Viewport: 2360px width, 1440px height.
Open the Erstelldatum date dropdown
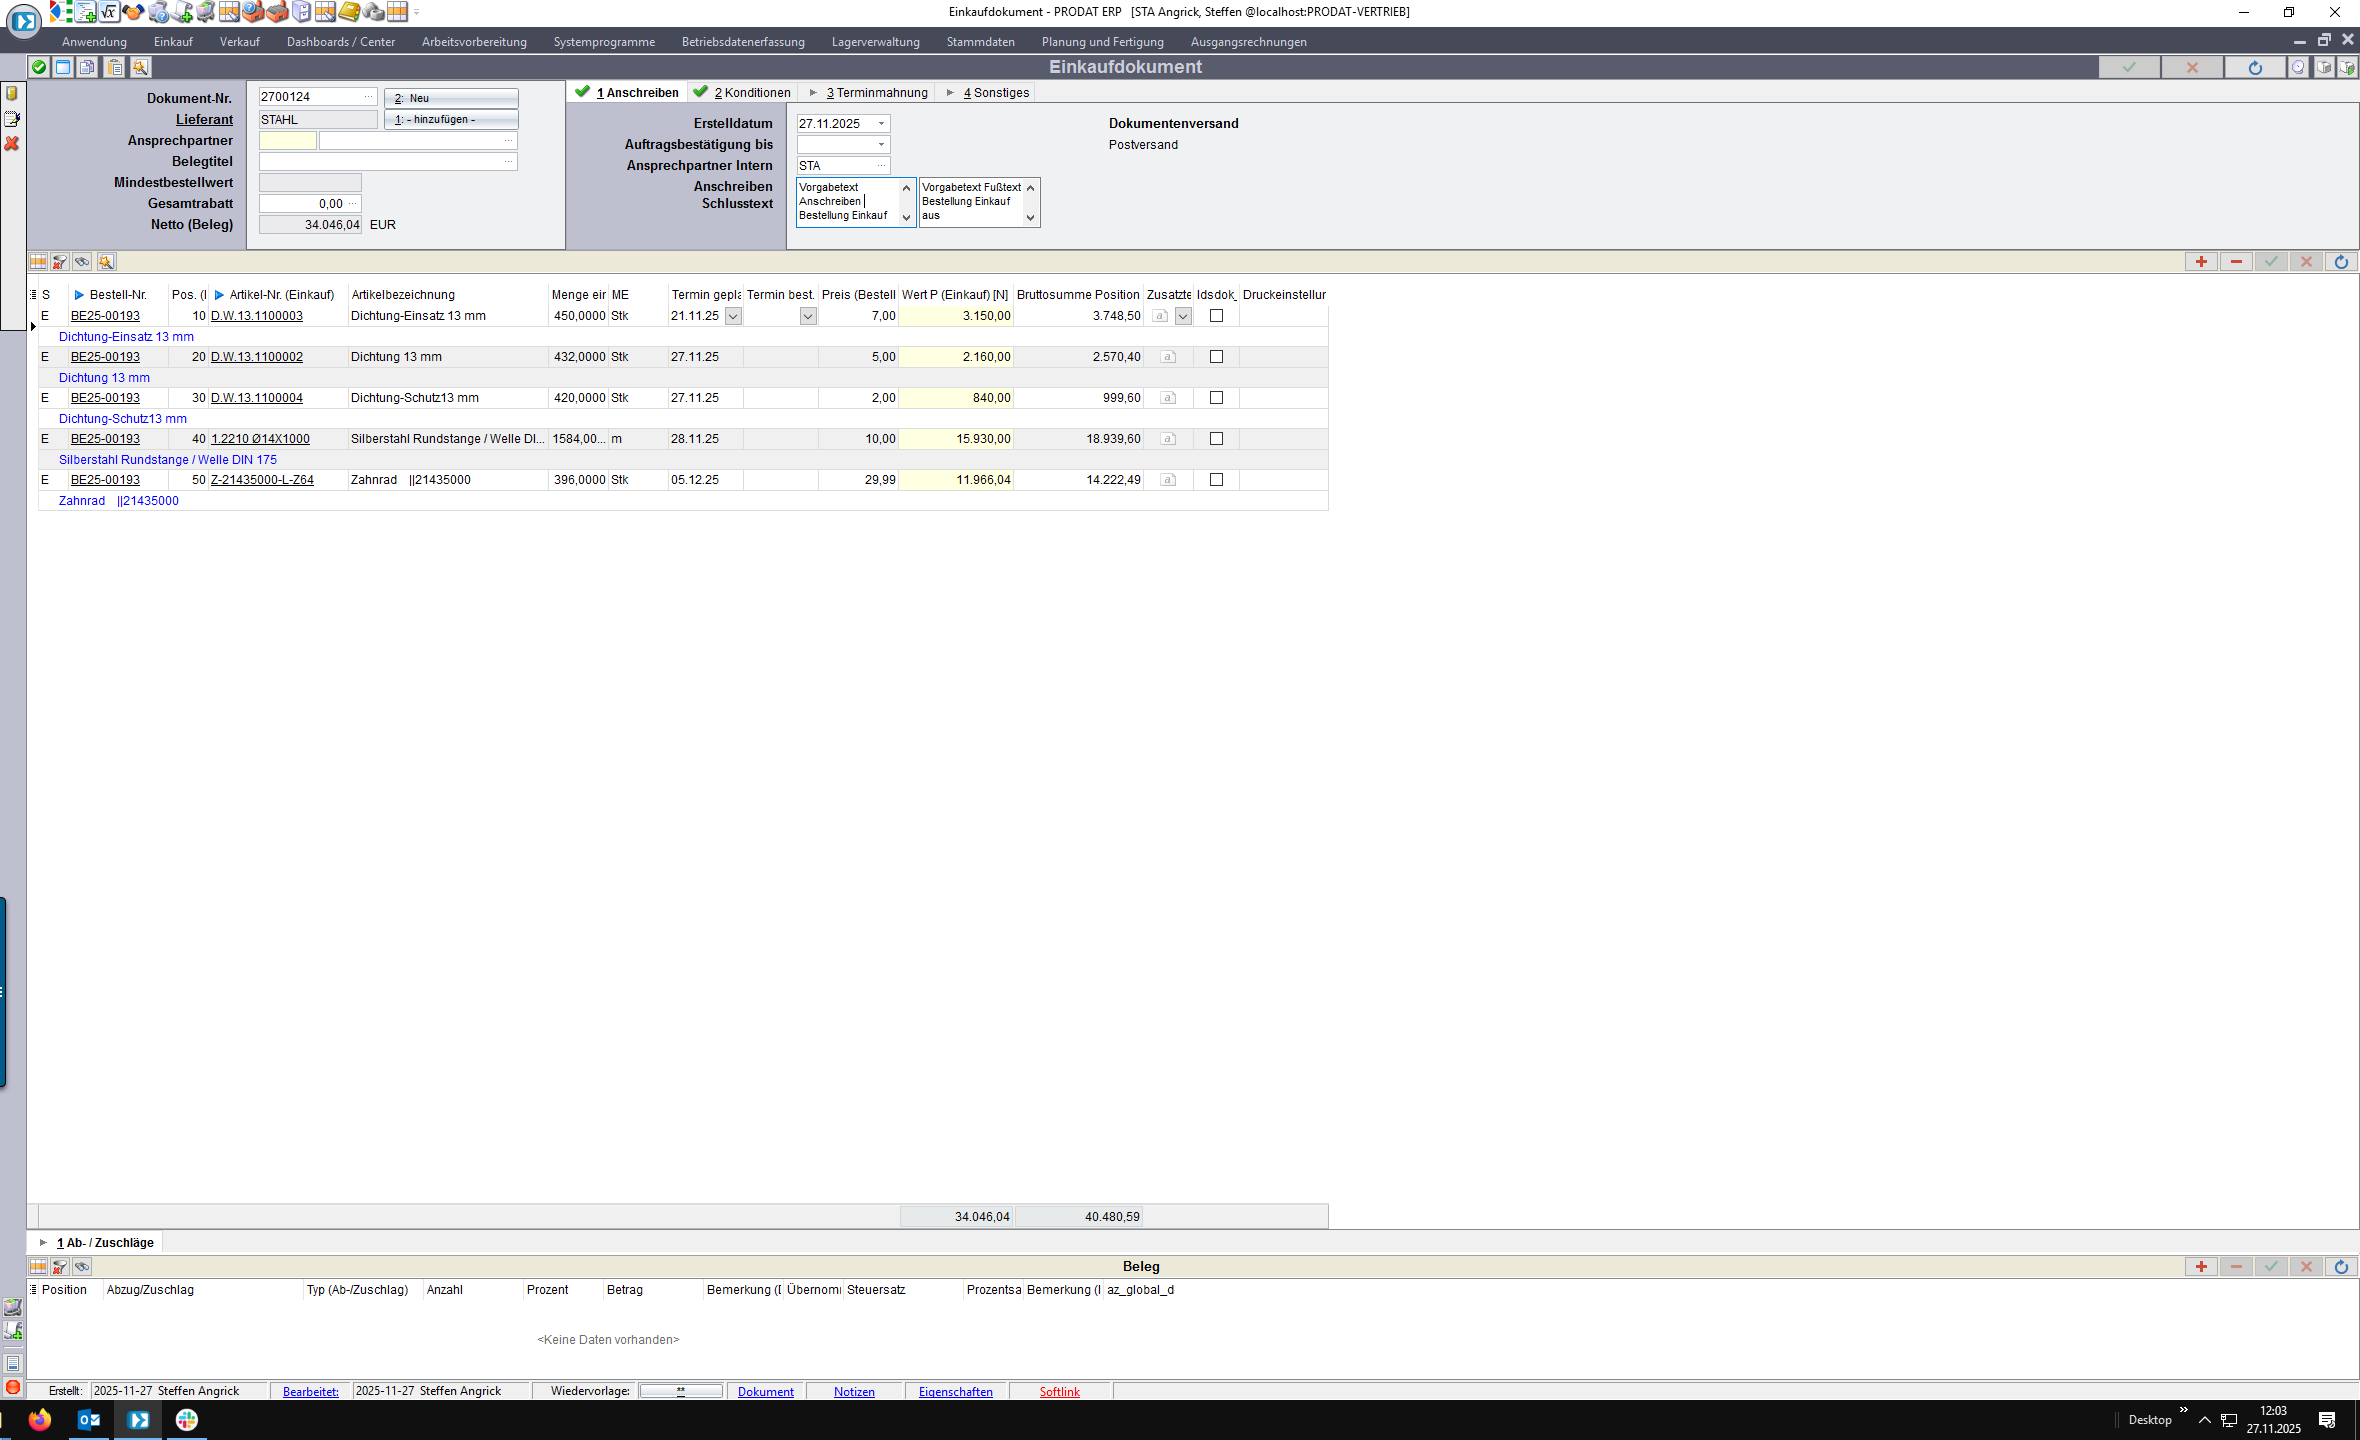[x=881, y=124]
